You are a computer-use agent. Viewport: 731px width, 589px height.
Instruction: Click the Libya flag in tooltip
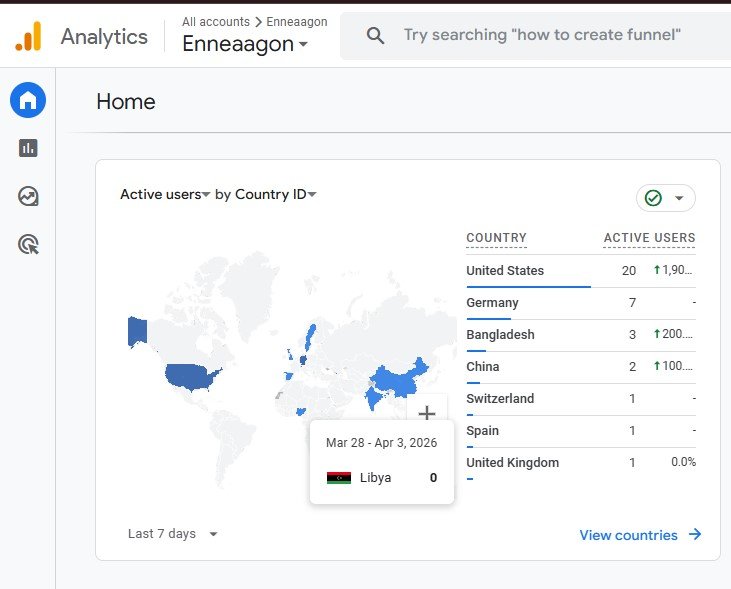(x=339, y=478)
